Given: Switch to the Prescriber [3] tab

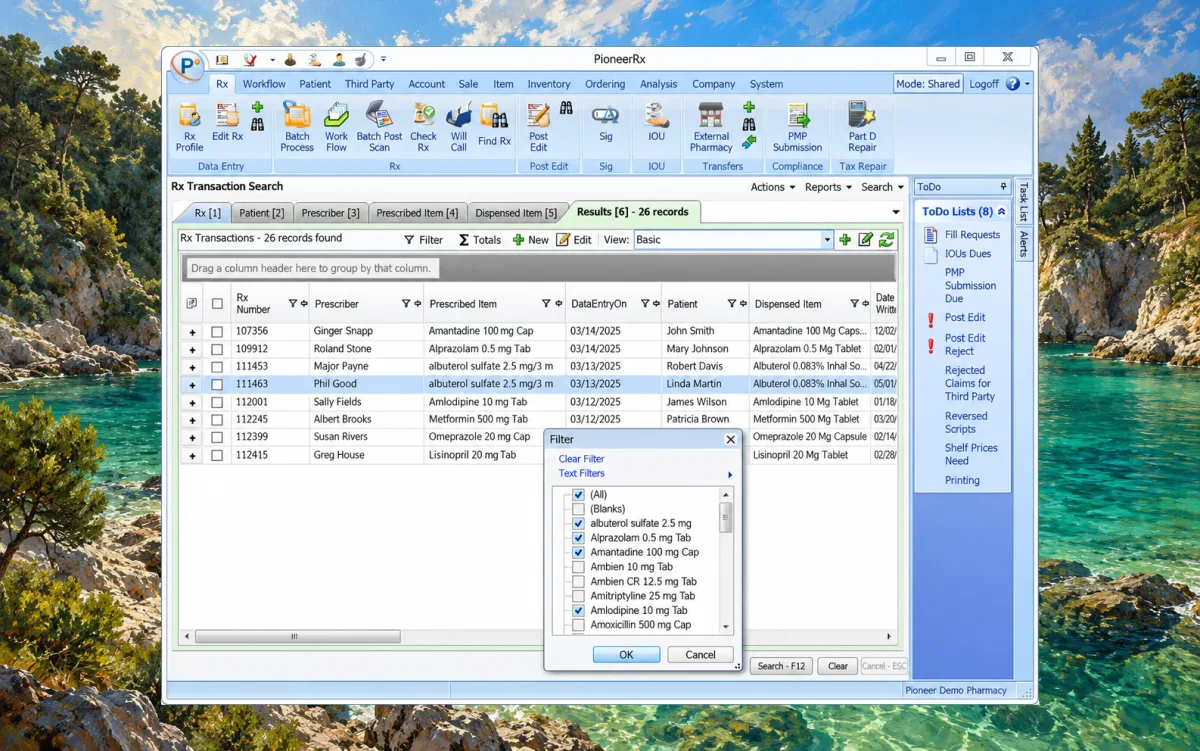Looking at the screenshot, I should tap(331, 213).
